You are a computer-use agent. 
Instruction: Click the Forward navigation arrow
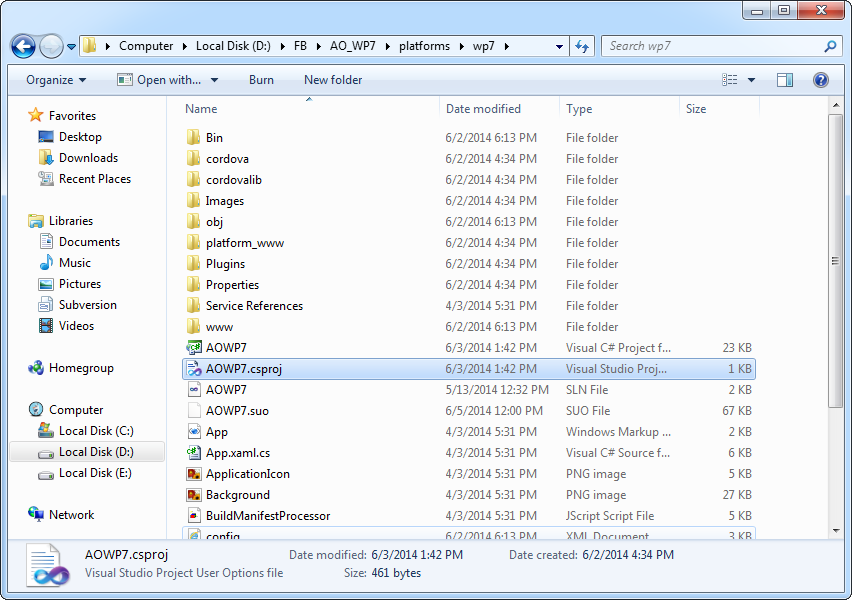click(52, 46)
